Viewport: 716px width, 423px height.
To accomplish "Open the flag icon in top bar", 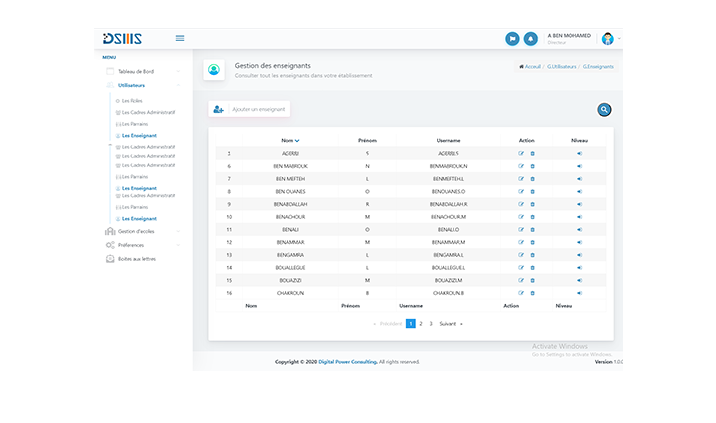I will [512, 39].
